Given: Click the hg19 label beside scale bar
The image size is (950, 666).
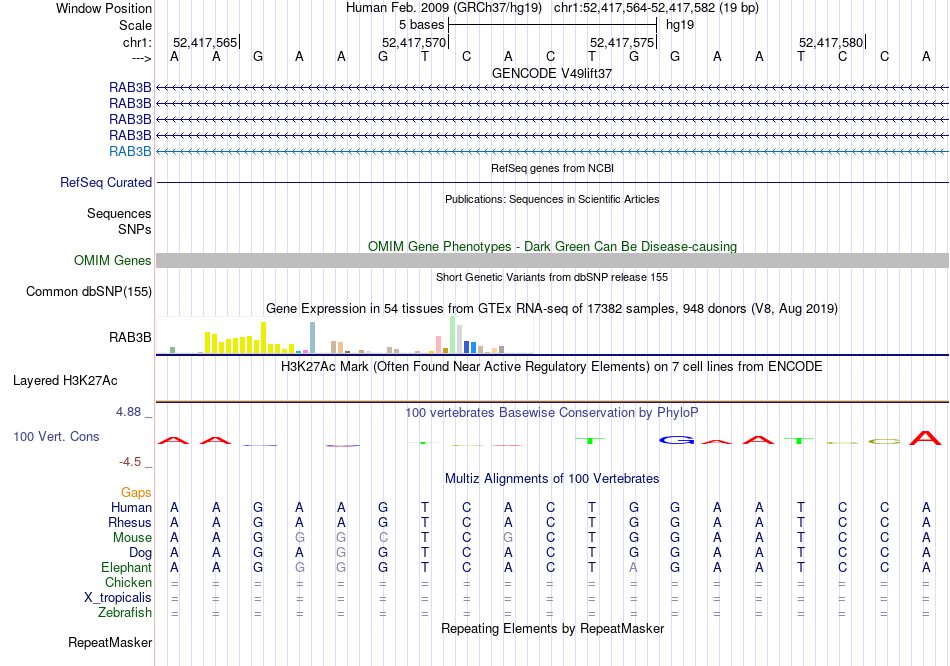Looking at the screenshot, I should tap(680, 25).
